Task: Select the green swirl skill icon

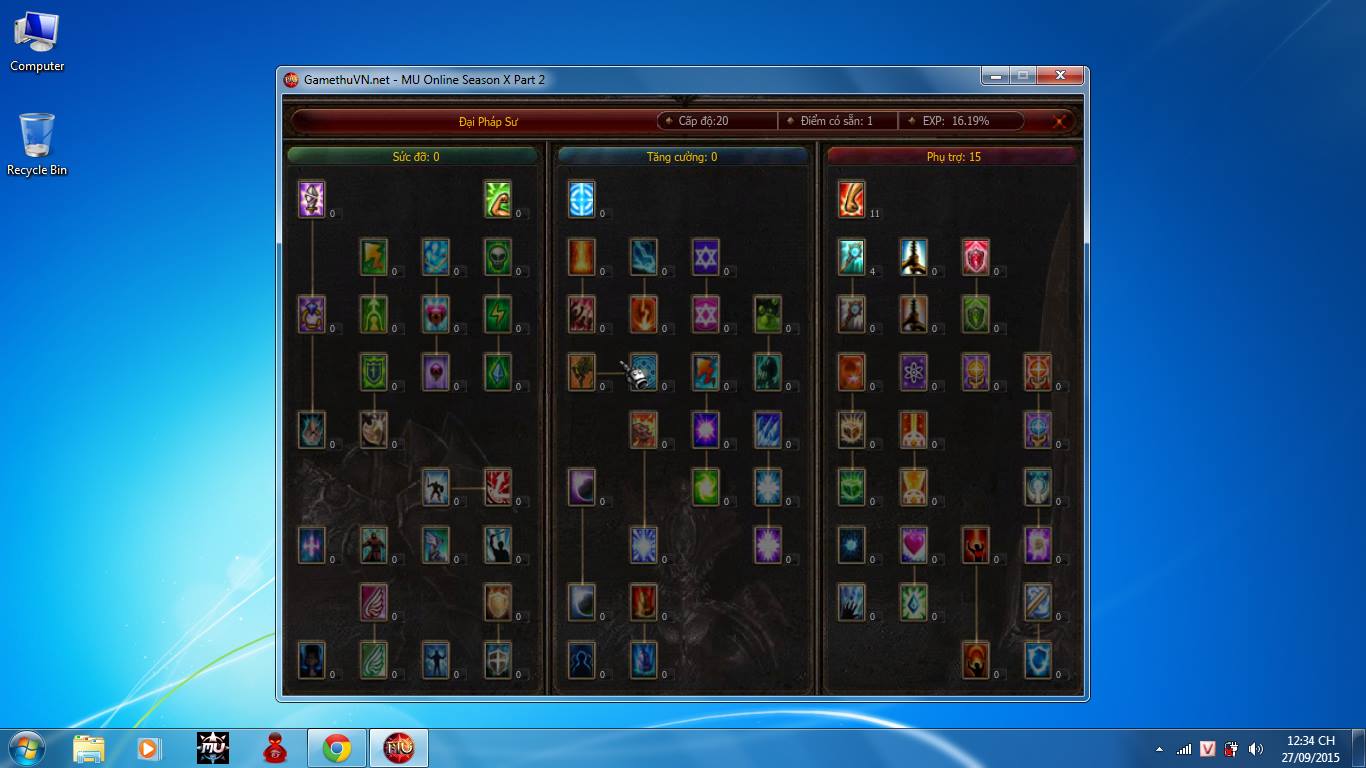Action: click(x=706, y=487)
